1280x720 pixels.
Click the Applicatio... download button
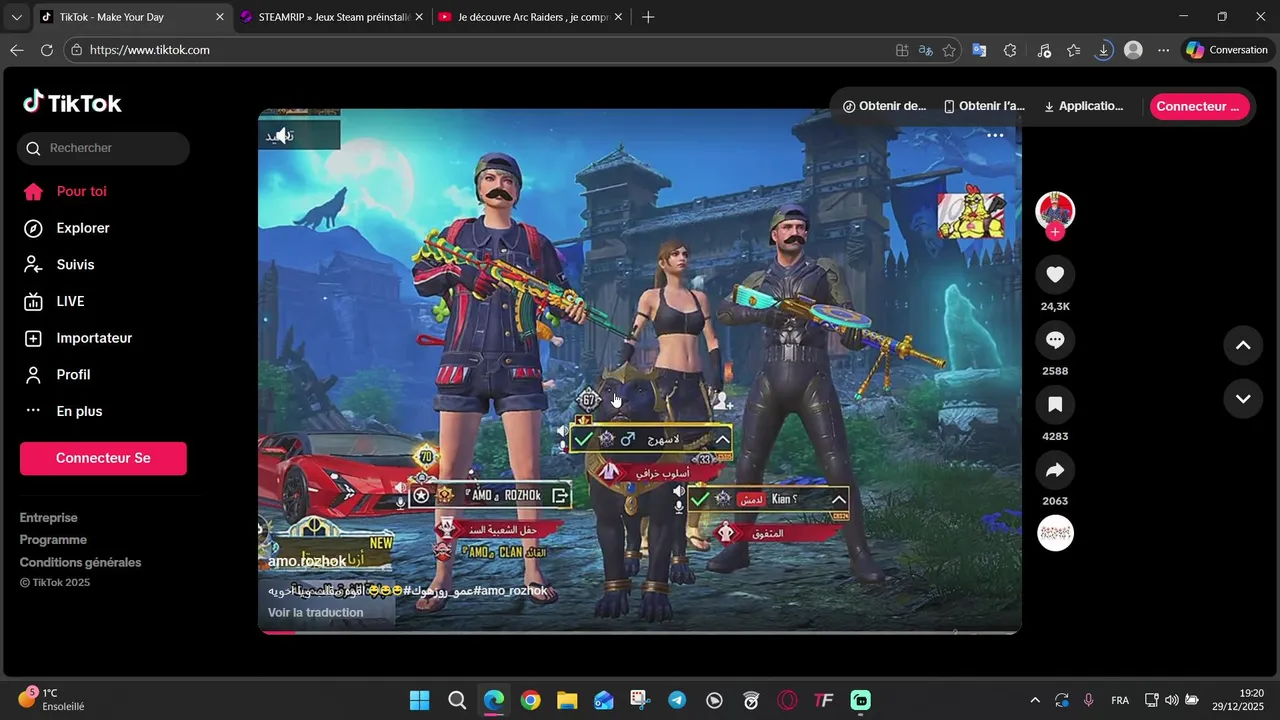[x=1083, y=106]
